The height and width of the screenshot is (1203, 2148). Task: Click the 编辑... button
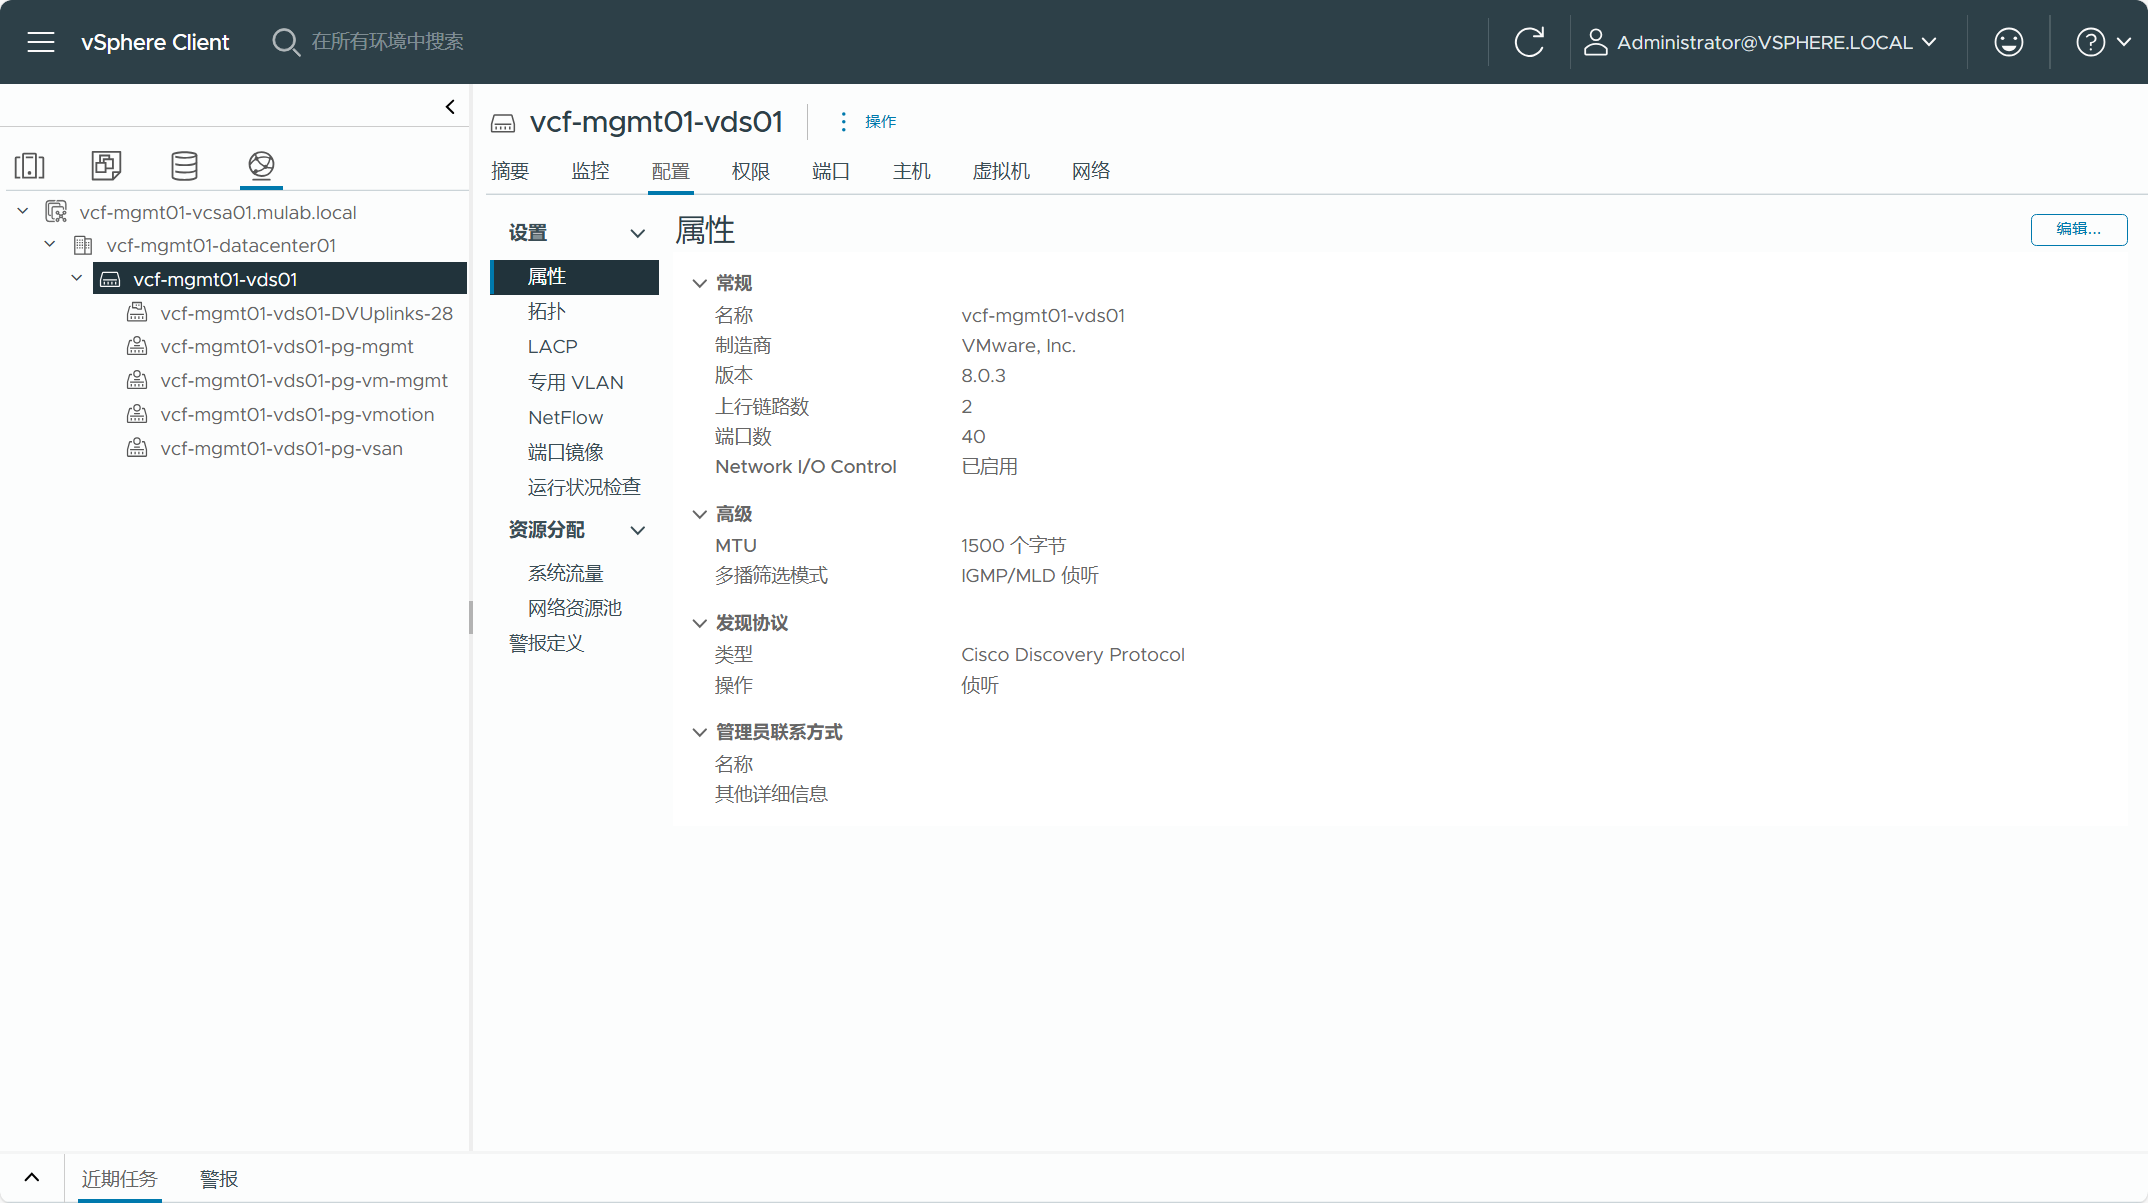pyautogui.click(x=2078, y=229)
